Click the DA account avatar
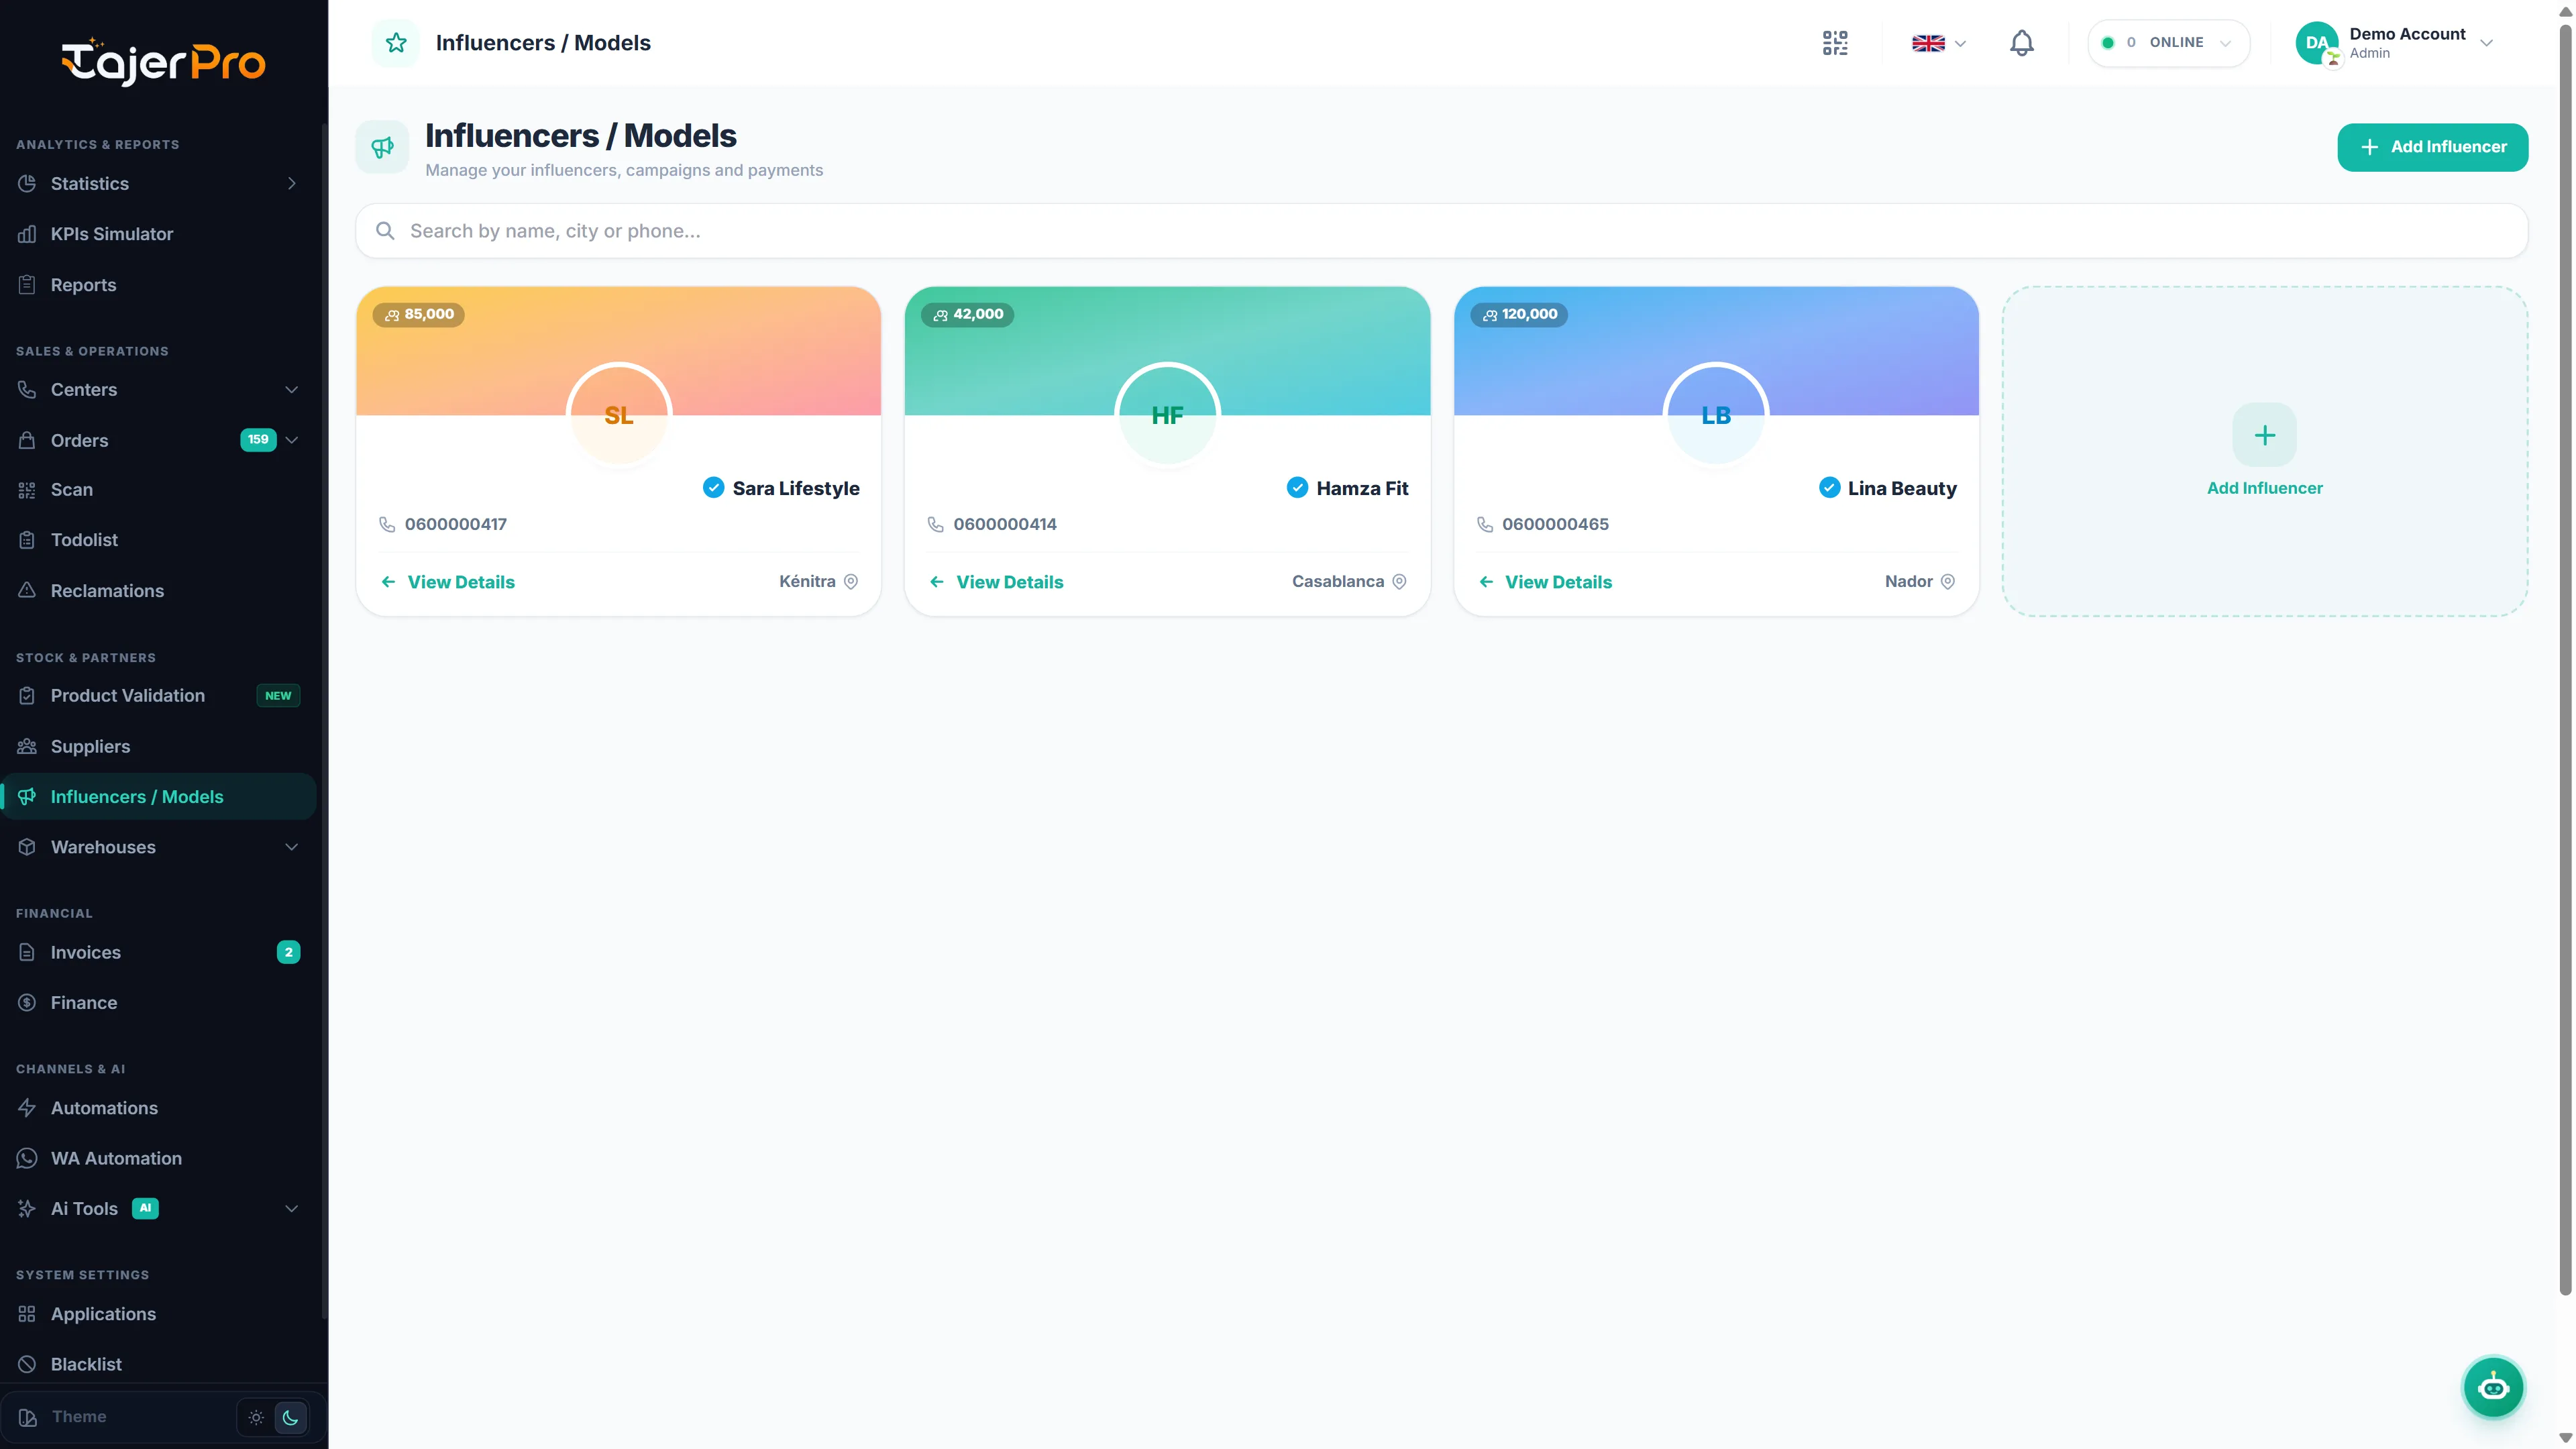 (2316, 43)
